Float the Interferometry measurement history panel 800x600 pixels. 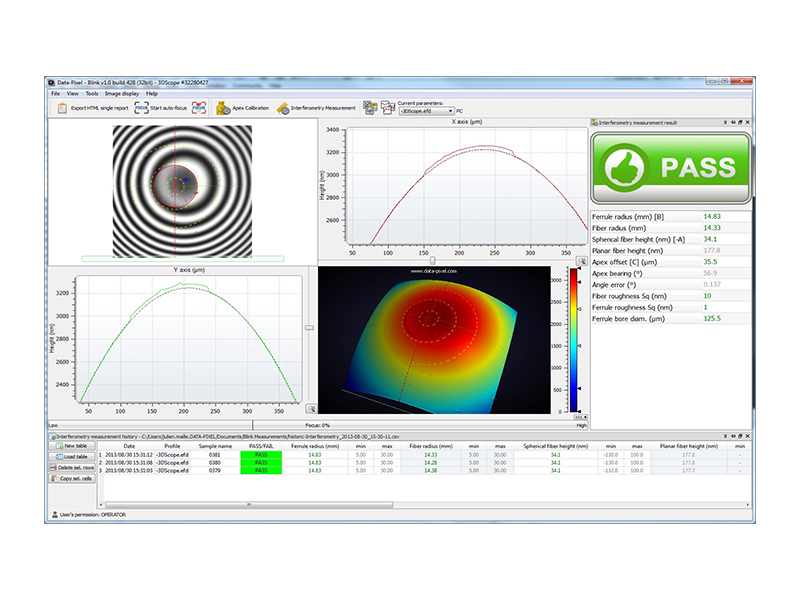tap(740, 436)
